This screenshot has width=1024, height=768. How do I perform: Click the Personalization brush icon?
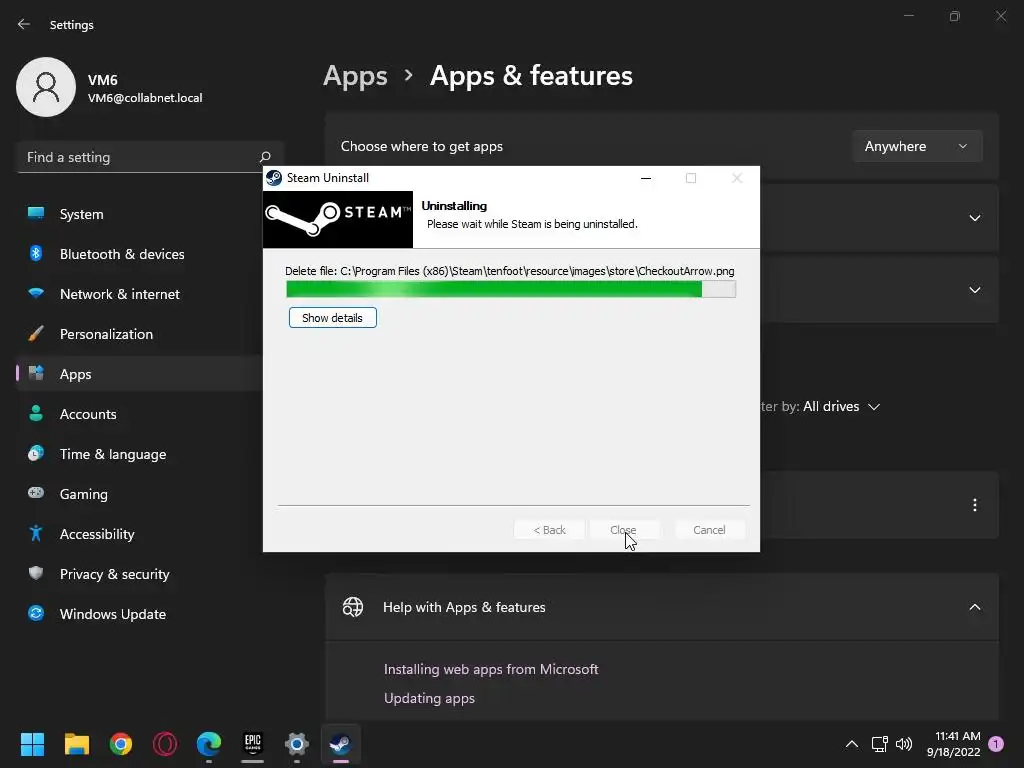coord(36,334)
